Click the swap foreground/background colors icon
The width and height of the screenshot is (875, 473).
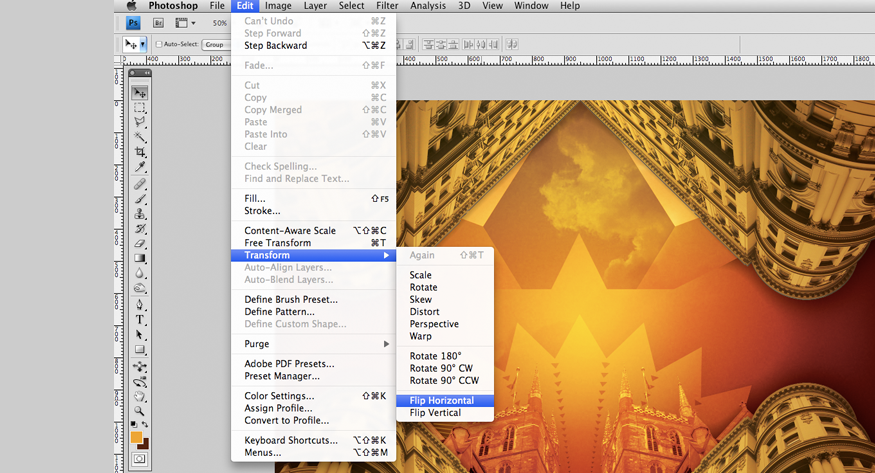(145, 424)
